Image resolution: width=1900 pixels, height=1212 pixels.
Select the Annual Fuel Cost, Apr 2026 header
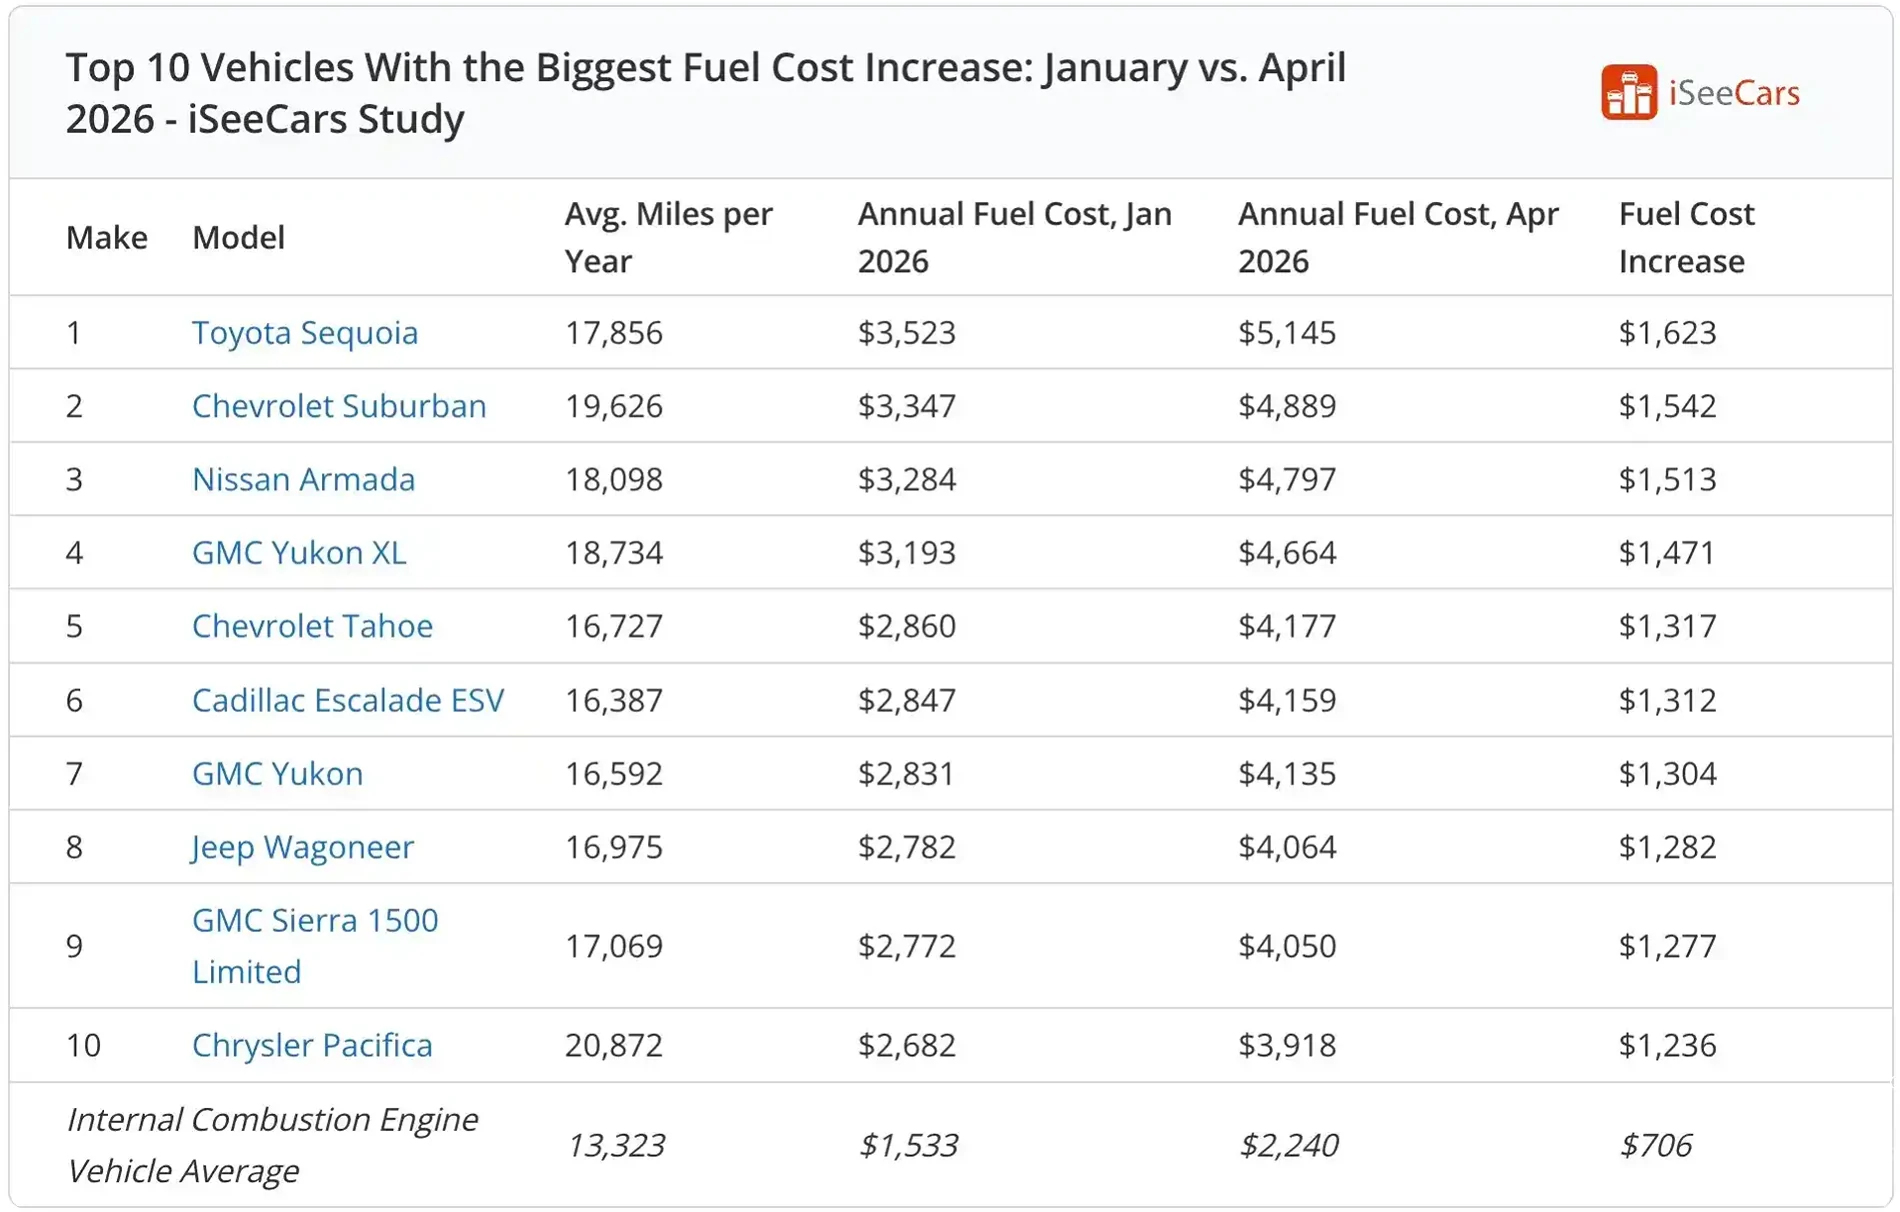(1398, 237)
